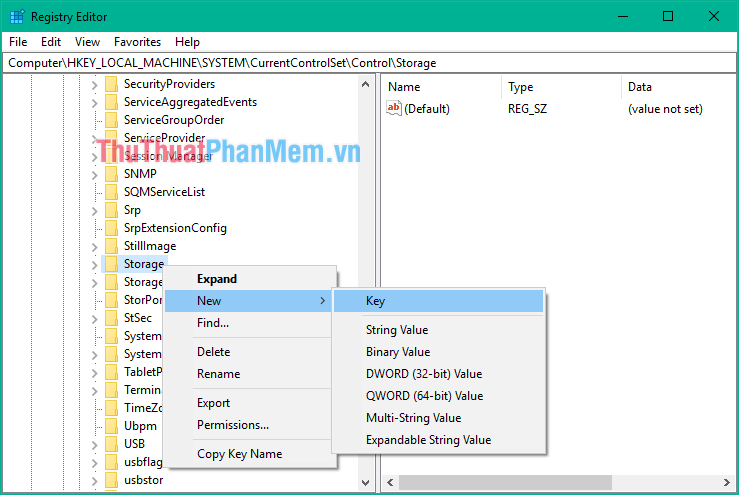Expand the selected Storage key arrow

tap(94, 265)
